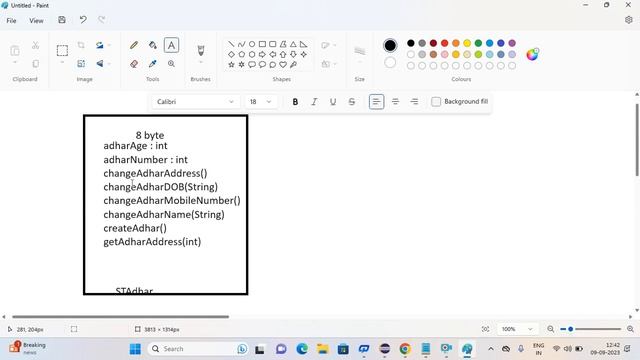Open the Windows Start button
This screenshot has height=360, width=640.
pos(135,349)
